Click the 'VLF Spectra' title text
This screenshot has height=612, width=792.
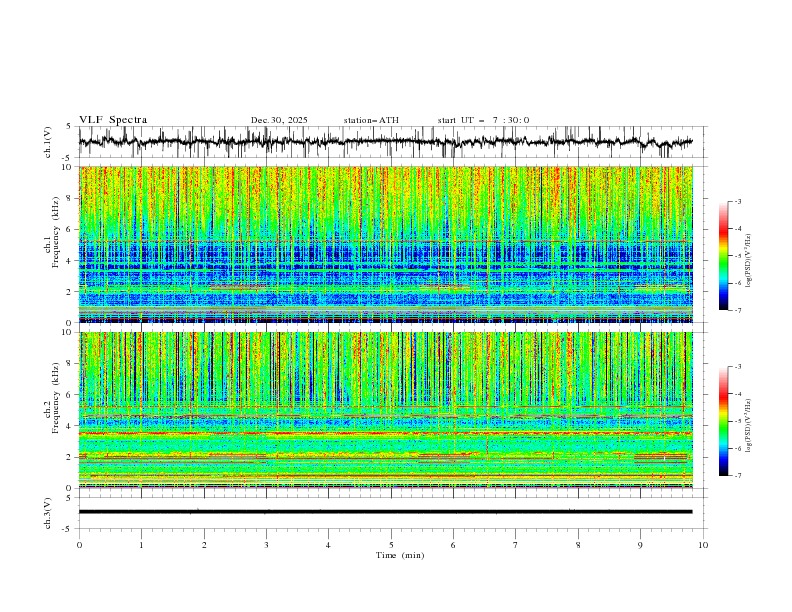(113, 120)
